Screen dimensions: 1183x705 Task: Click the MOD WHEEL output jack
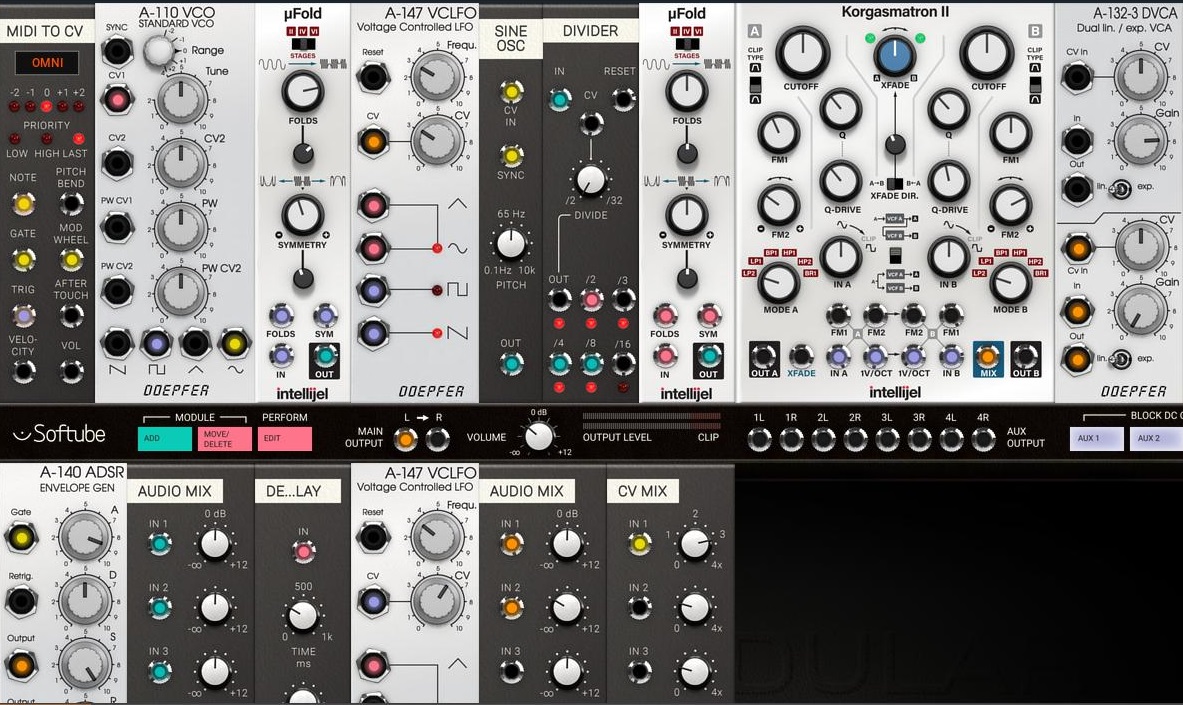coord(71,260)
